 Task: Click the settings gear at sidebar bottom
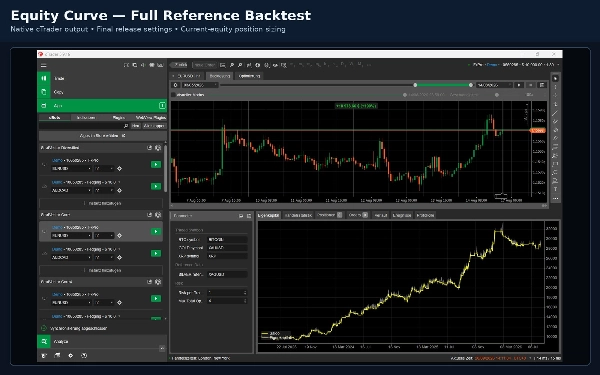(x=70, y=355)
